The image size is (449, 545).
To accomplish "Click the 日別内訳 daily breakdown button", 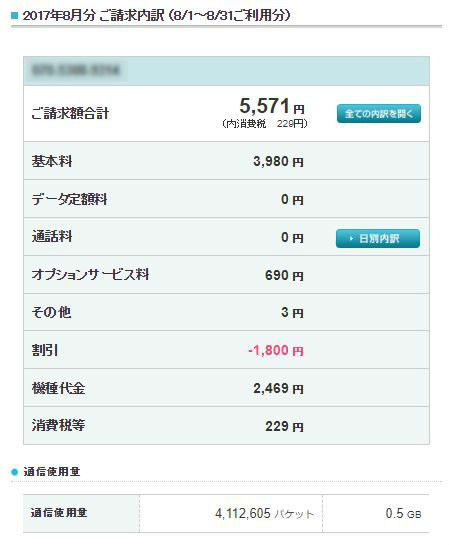I will point(378,238).
